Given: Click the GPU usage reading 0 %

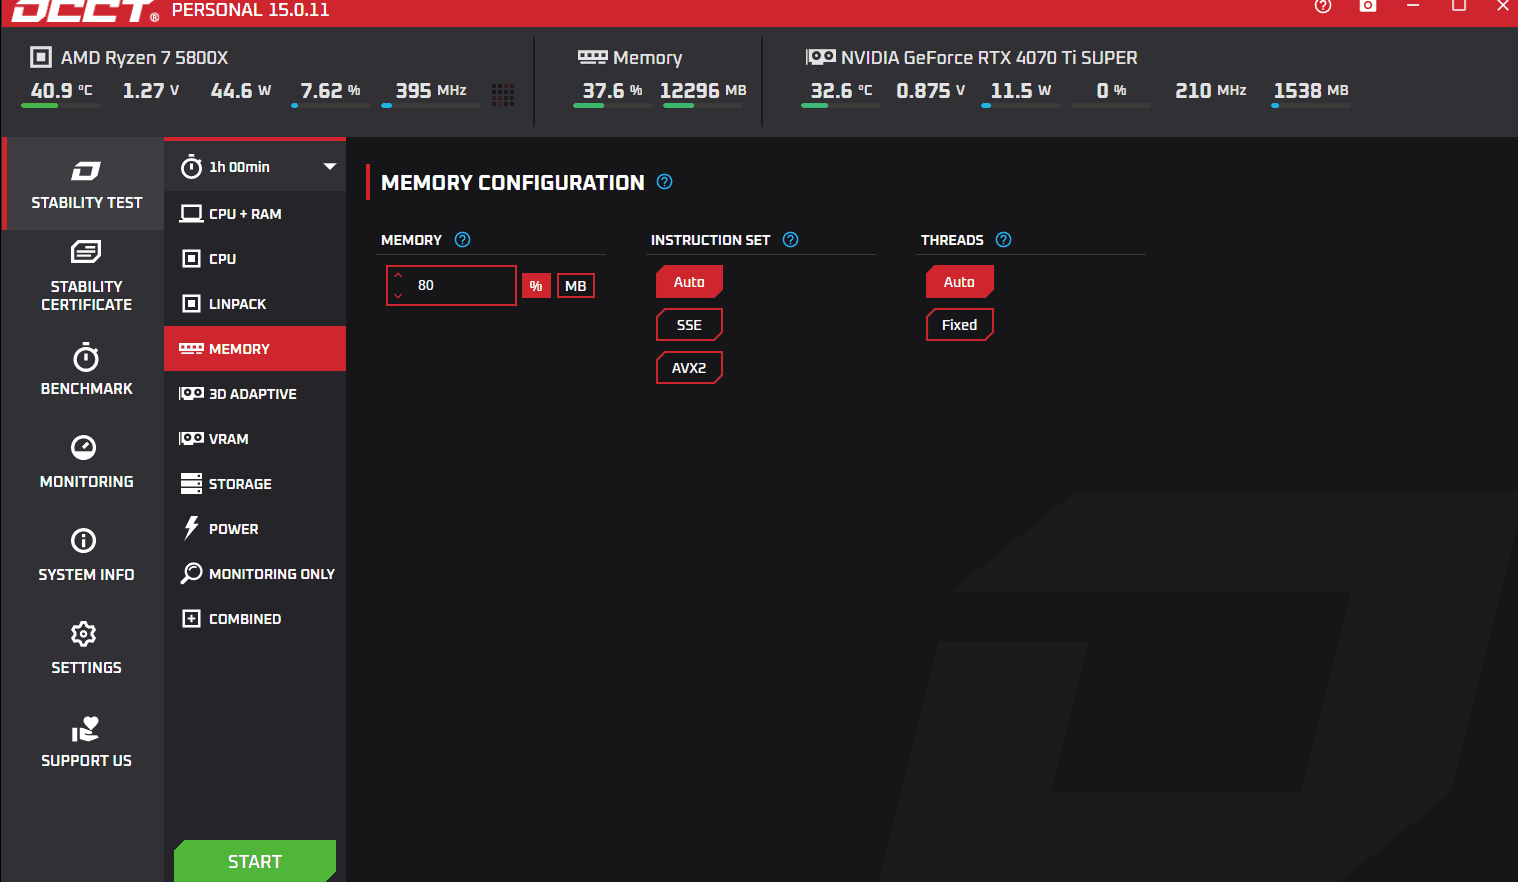Looking at the screenshot, I should (x=1111, y=91).
